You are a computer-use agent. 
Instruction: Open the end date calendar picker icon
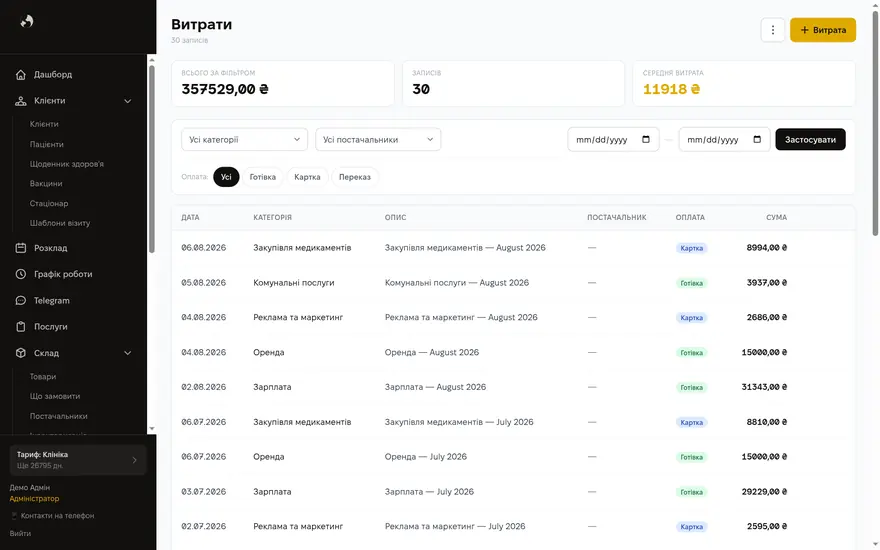757,140
